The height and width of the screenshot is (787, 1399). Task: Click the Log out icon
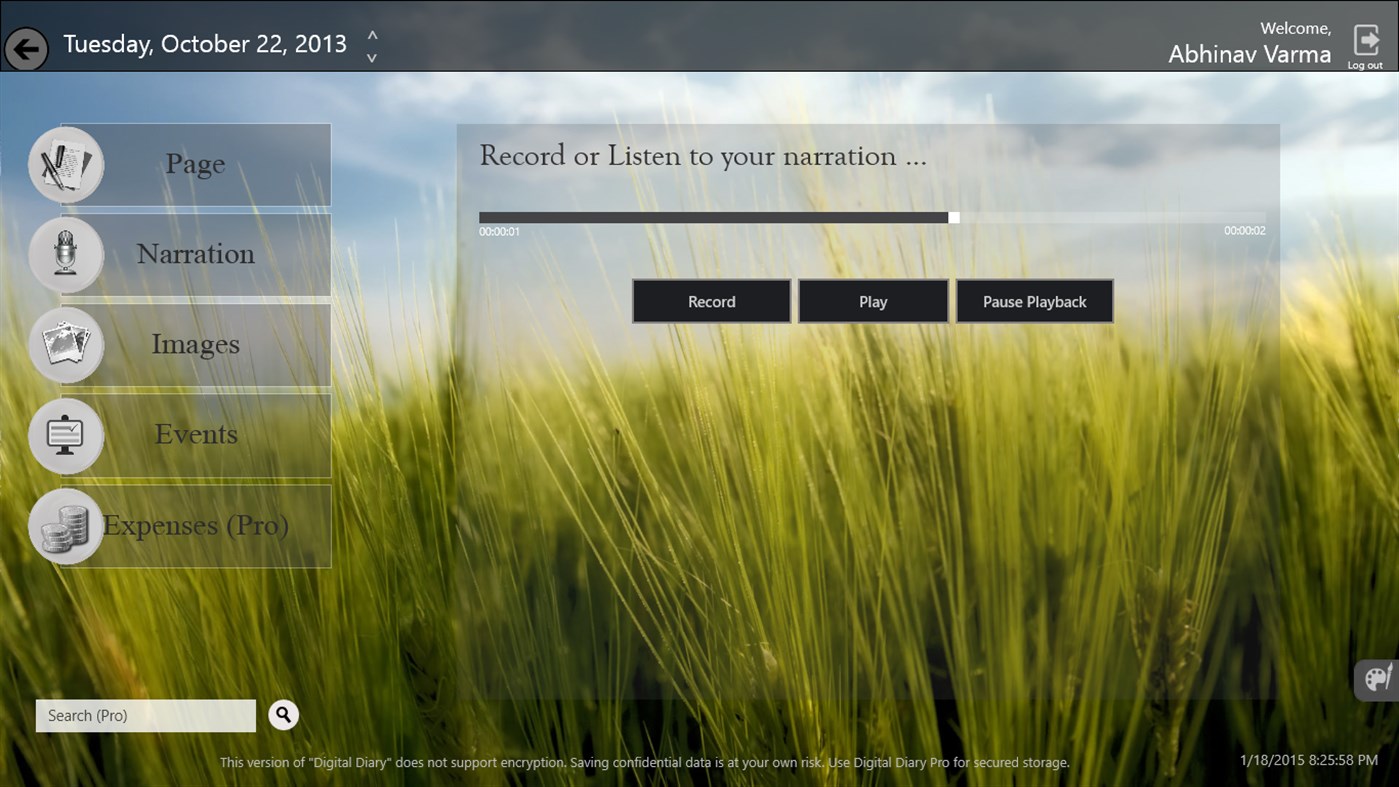1368,41
